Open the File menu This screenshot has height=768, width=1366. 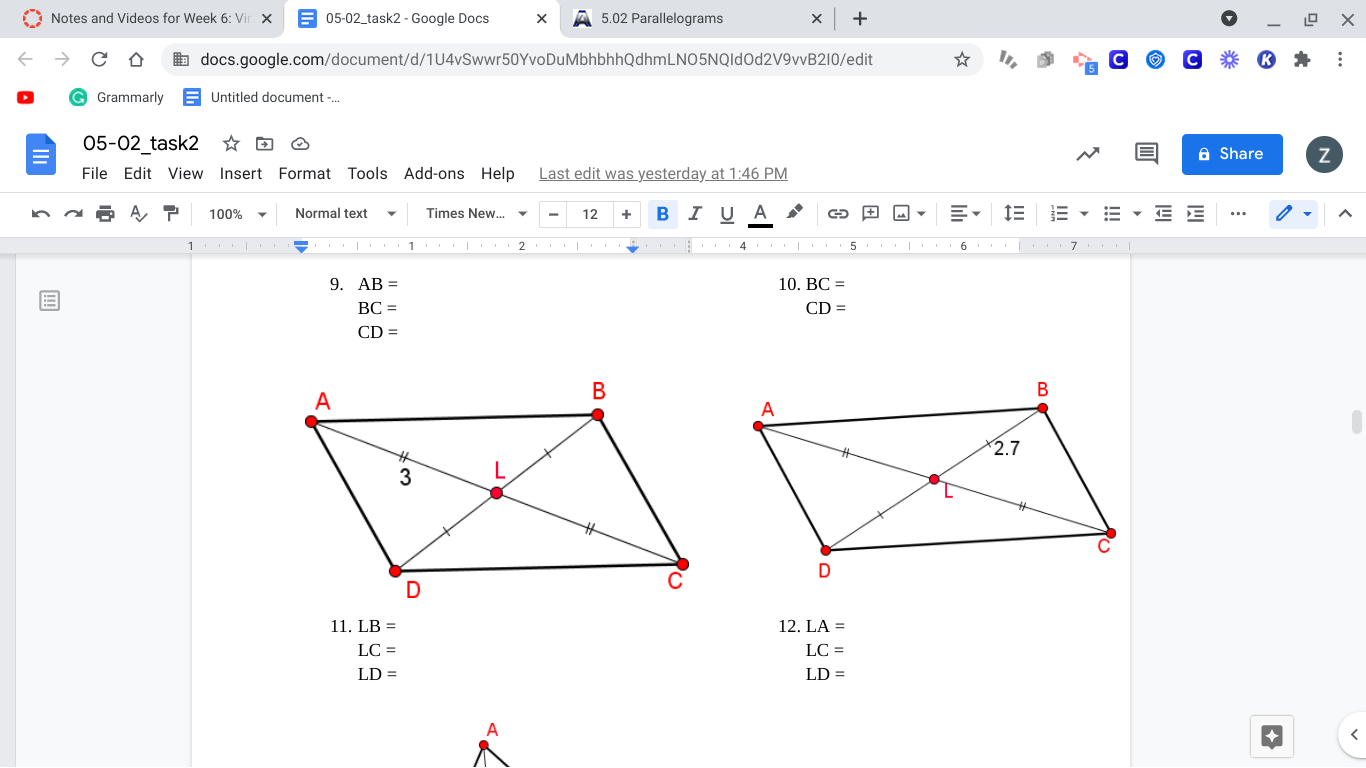click(95, 173)
